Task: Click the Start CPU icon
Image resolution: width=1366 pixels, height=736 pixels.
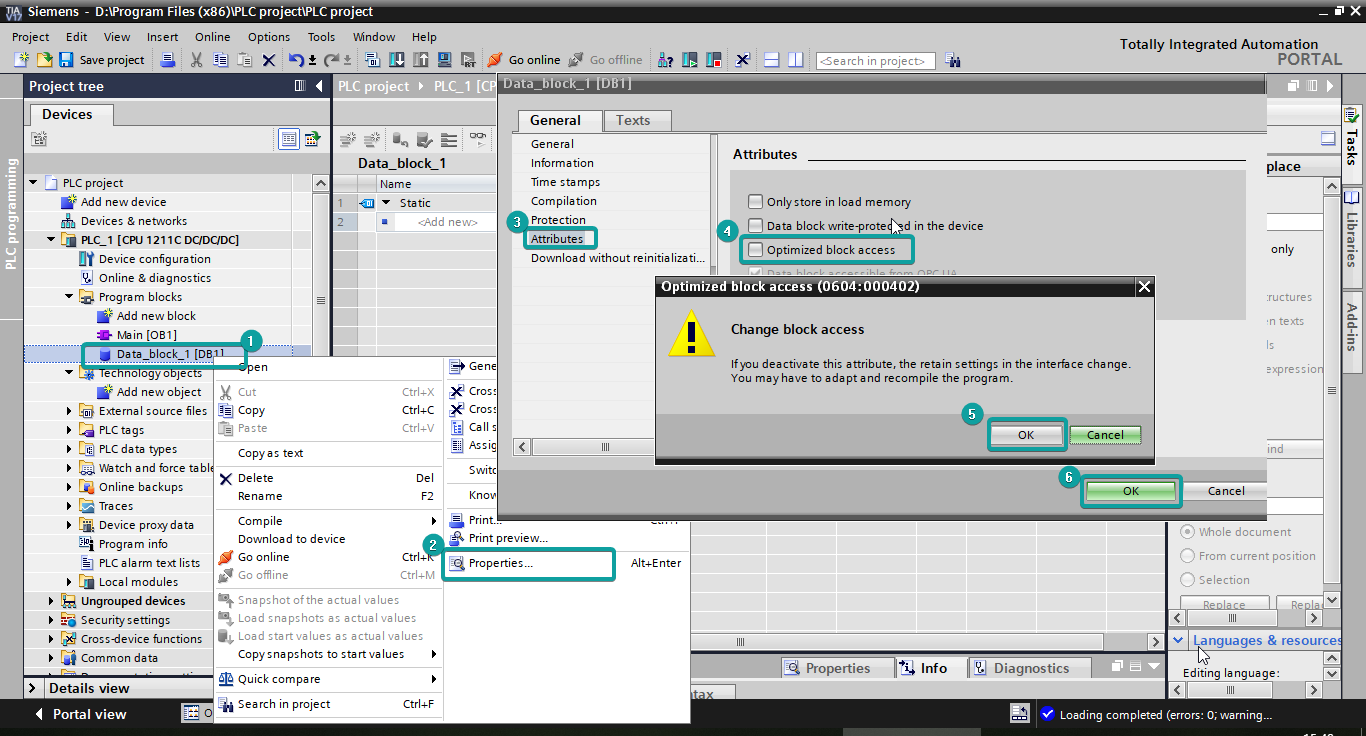Action: coord(690,60)
